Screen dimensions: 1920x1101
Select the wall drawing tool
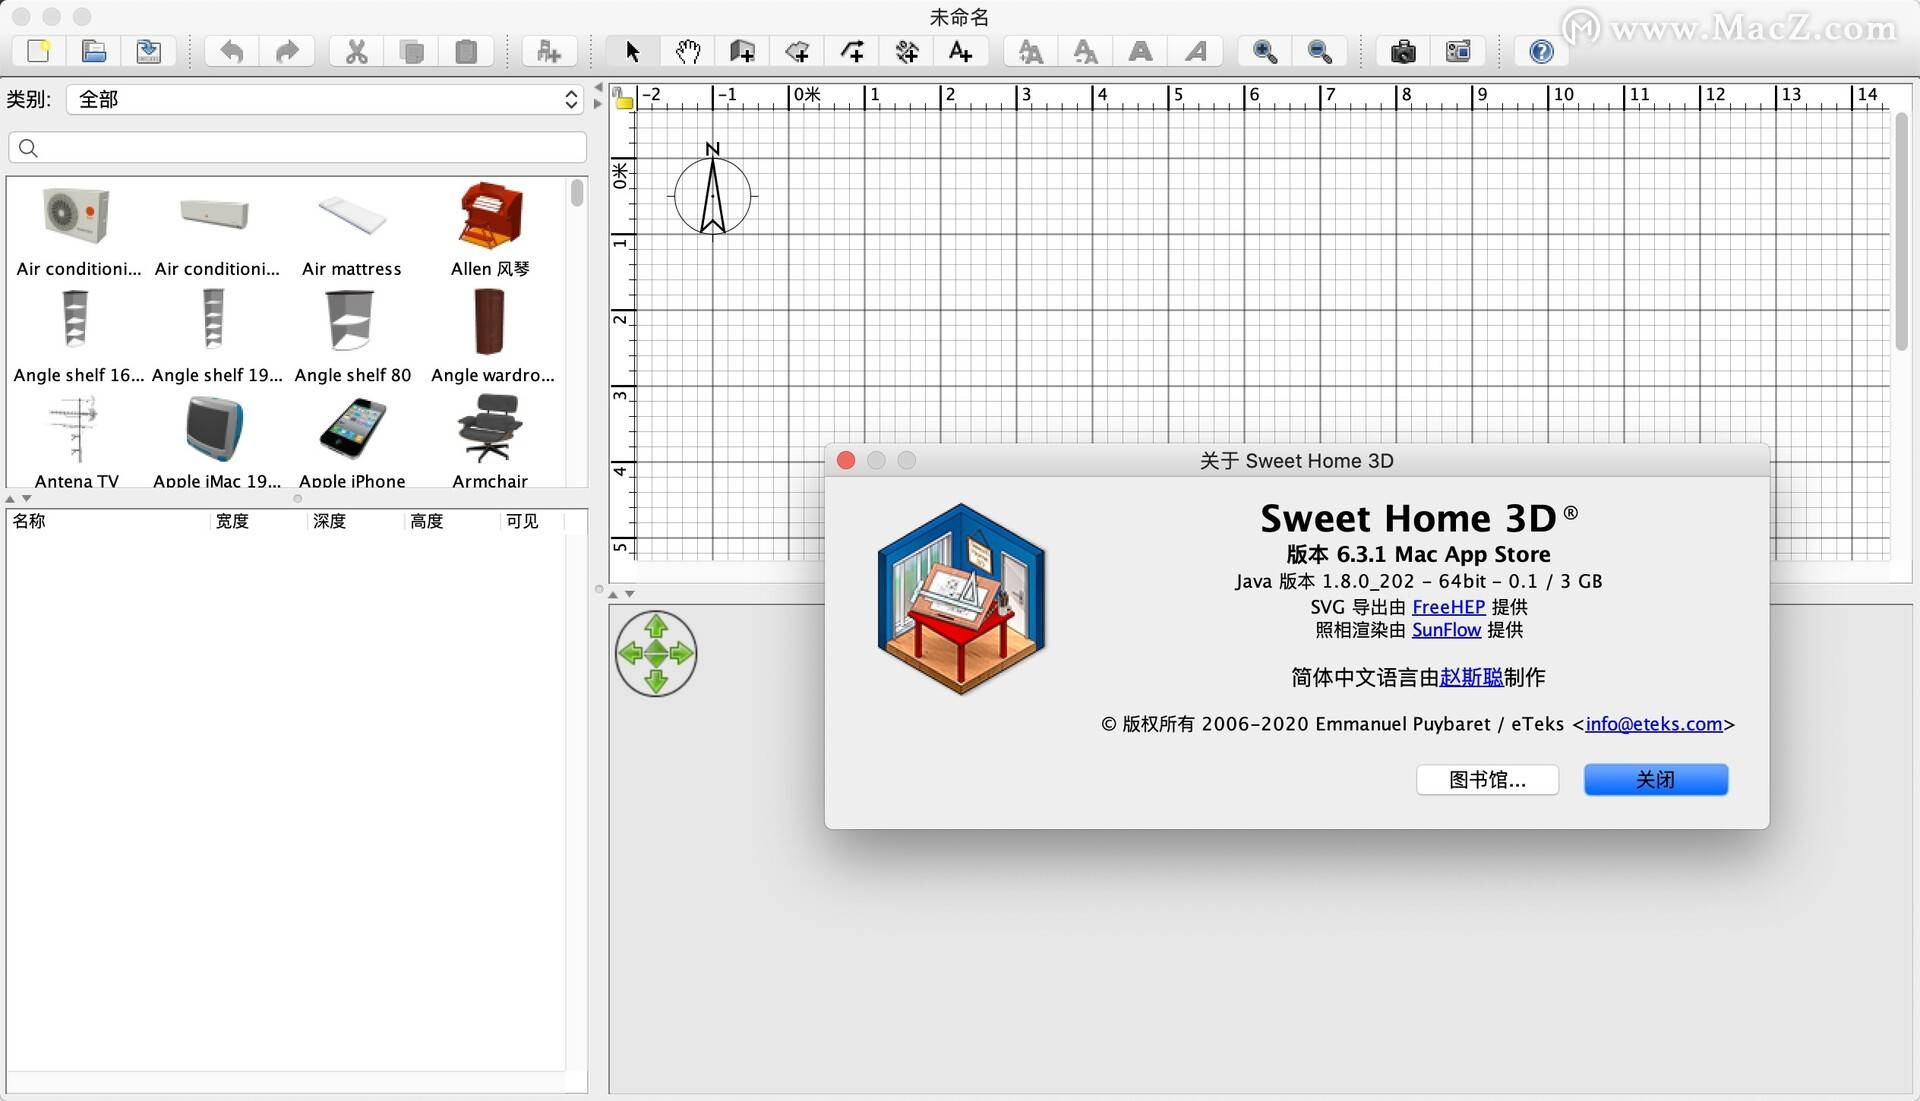coord(740,50)
